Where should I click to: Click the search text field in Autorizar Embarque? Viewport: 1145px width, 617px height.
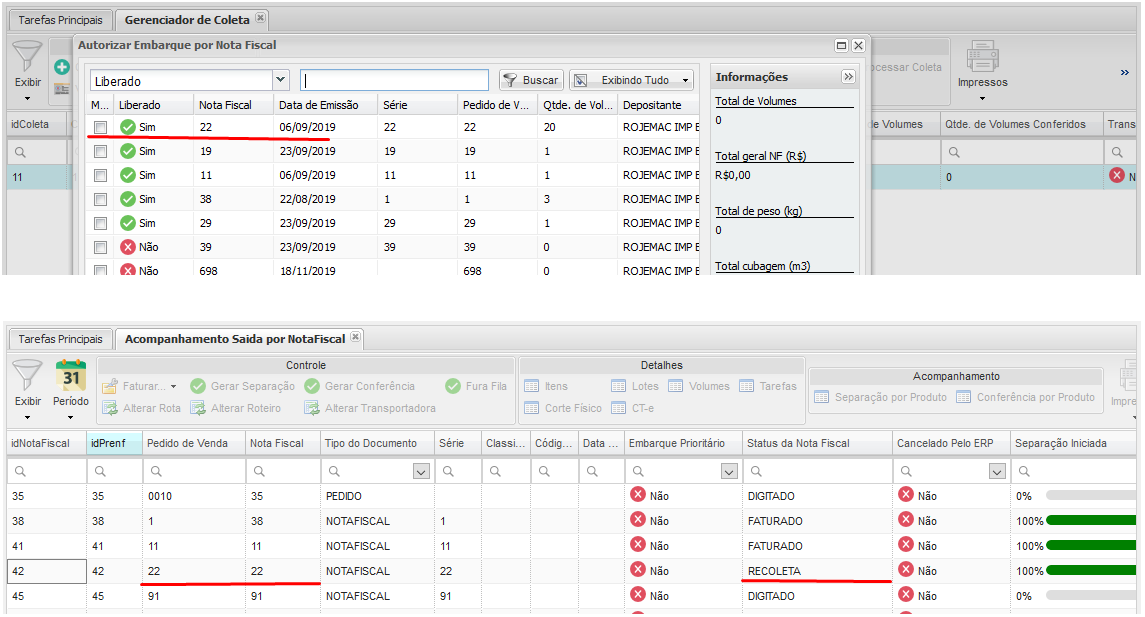click(x=394, y=80)
